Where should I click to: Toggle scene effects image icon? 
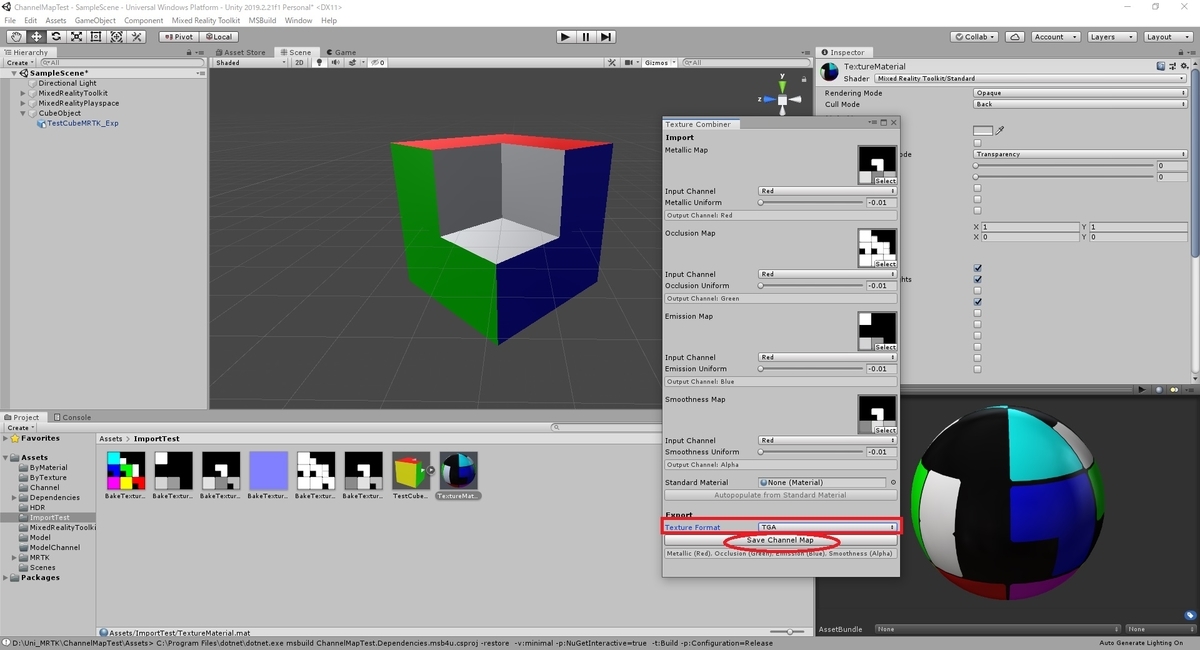pyautogui.click(x=350, y=63)
